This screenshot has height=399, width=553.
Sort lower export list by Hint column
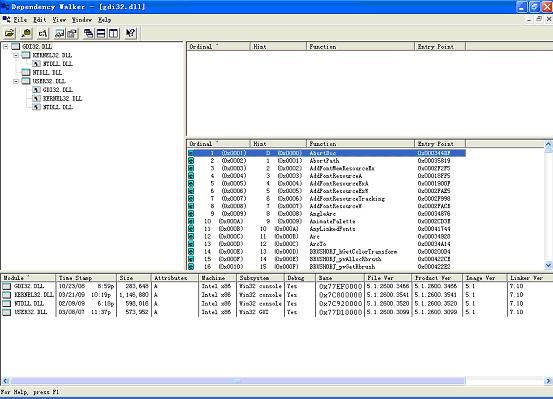pyautogui.click(x=278, y=144)
